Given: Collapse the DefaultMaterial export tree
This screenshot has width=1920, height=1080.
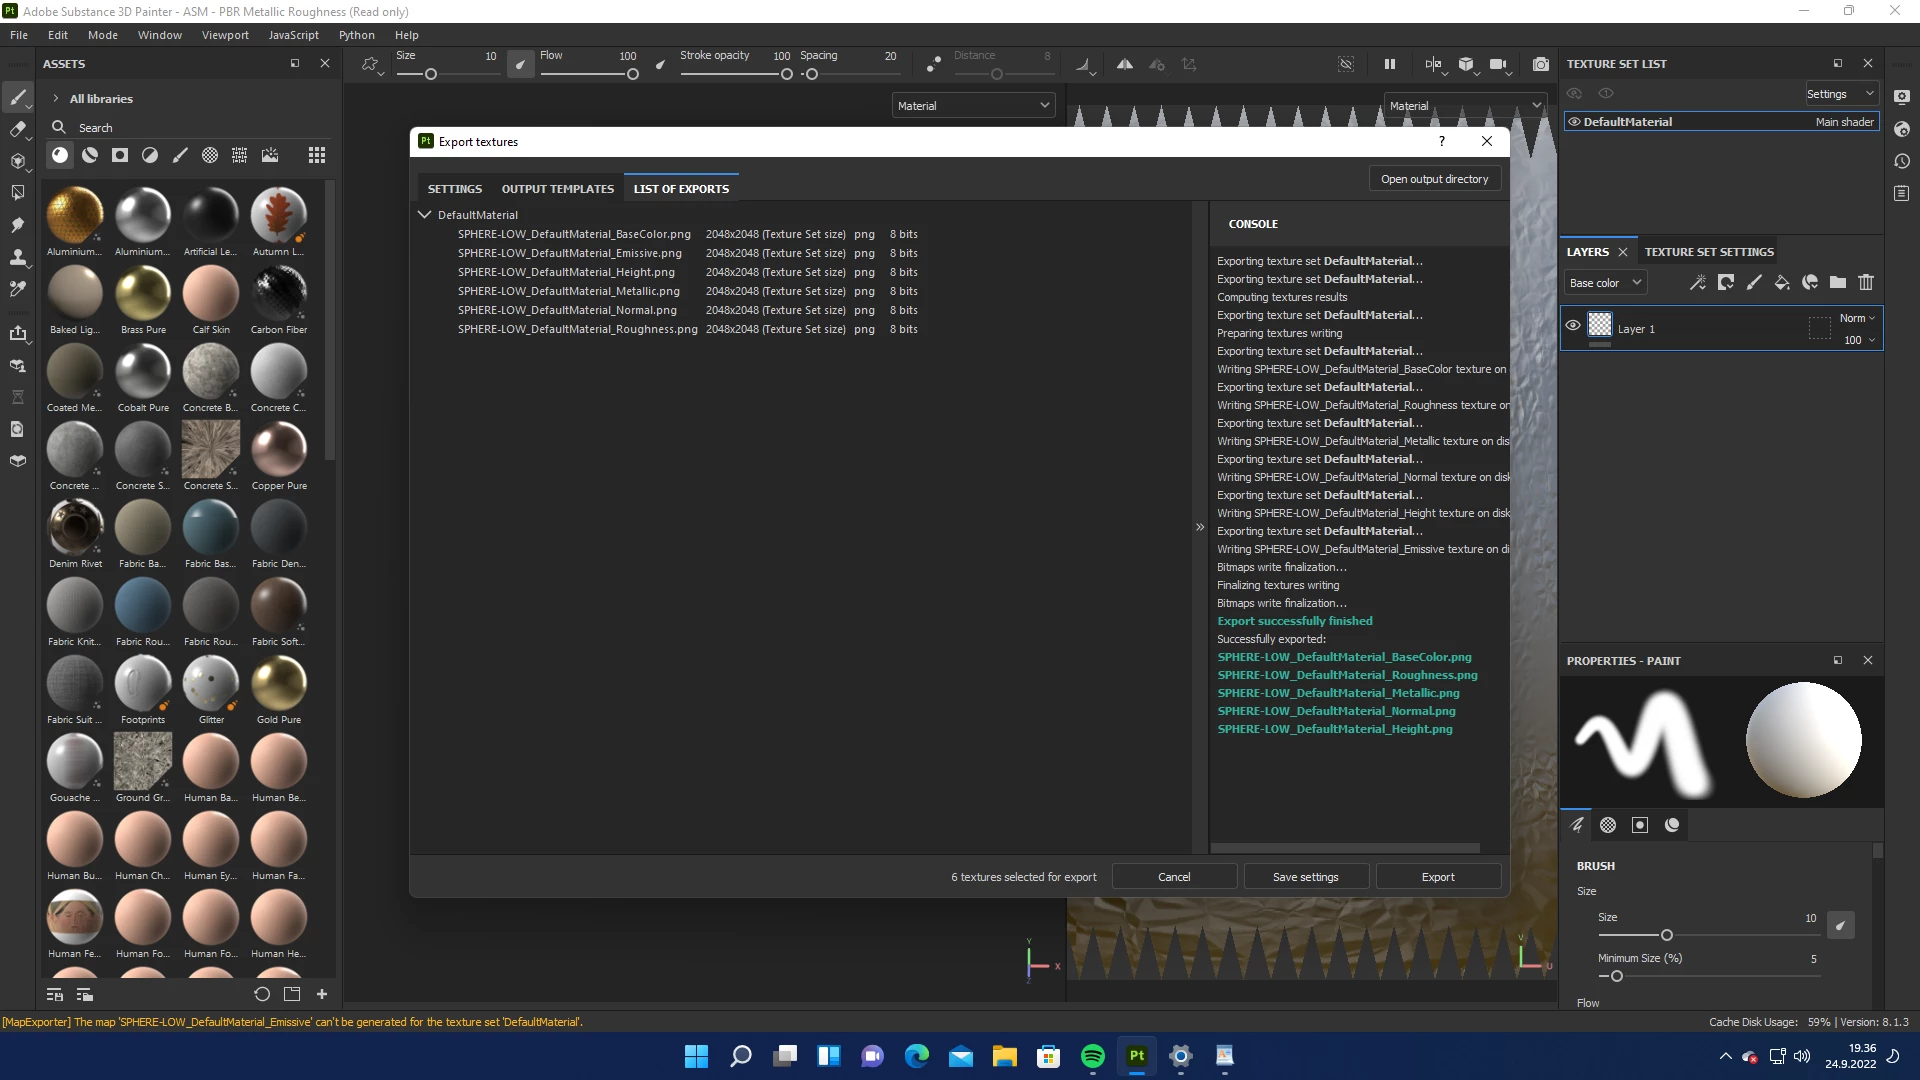Looking at the screenshot, I should point(424,215).
